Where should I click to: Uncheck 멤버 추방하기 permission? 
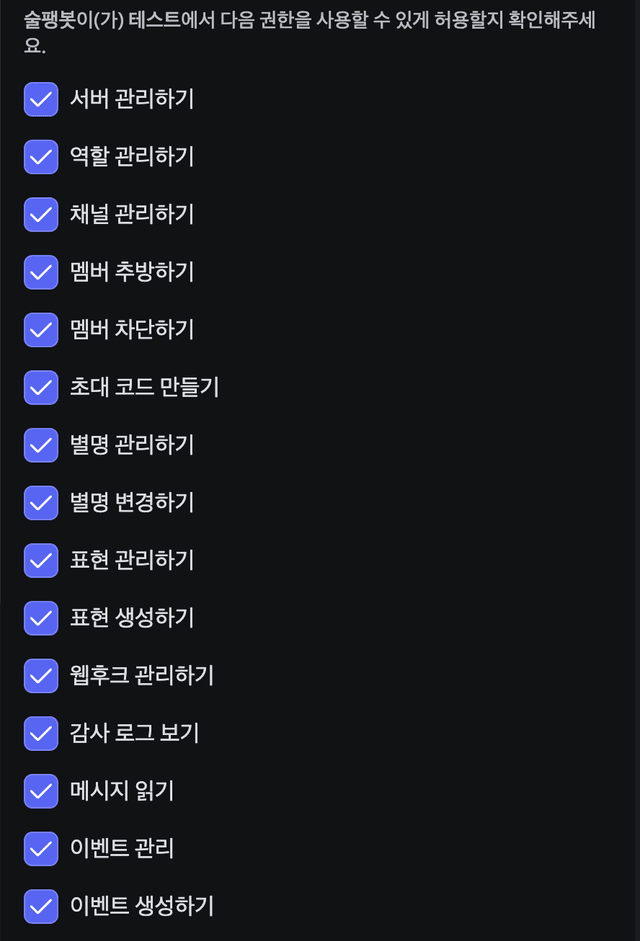tap(41, 272)
